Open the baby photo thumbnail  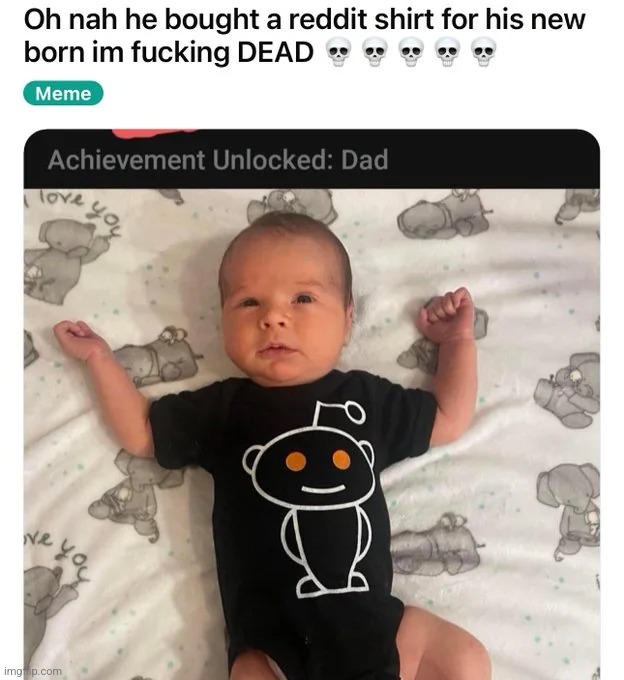(x=312, y=434)
